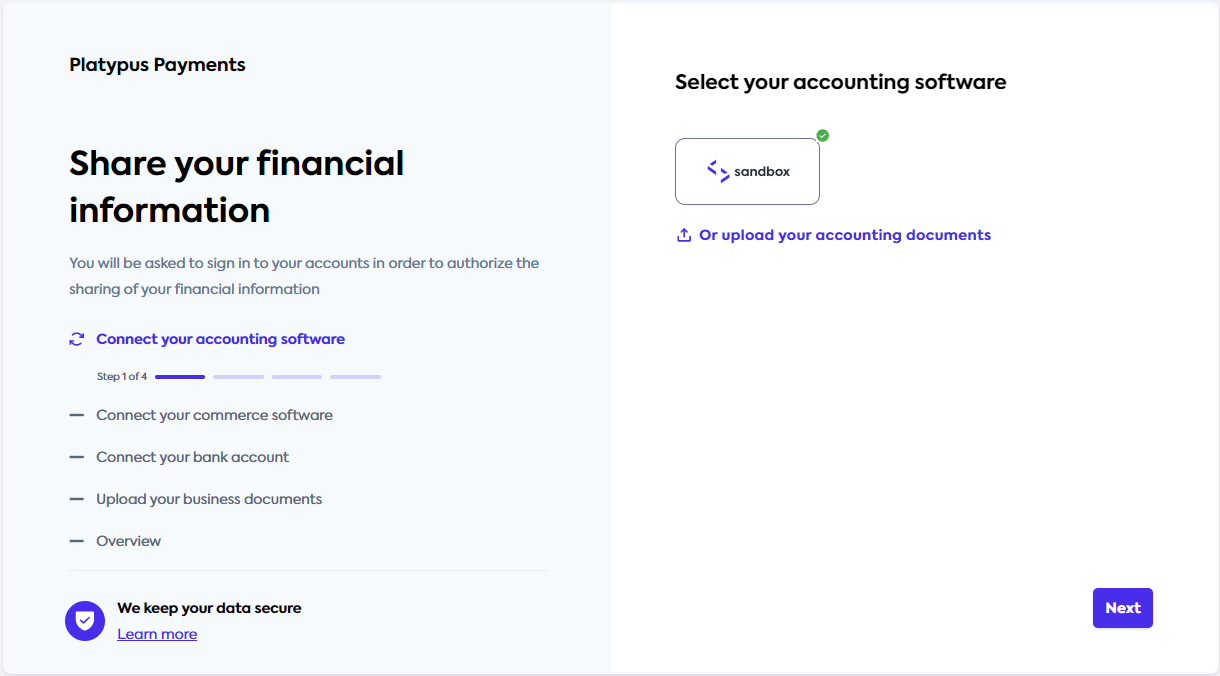Expand the Connect your bank account step
The image size is (1220, 676).
[x=192, y=457]
